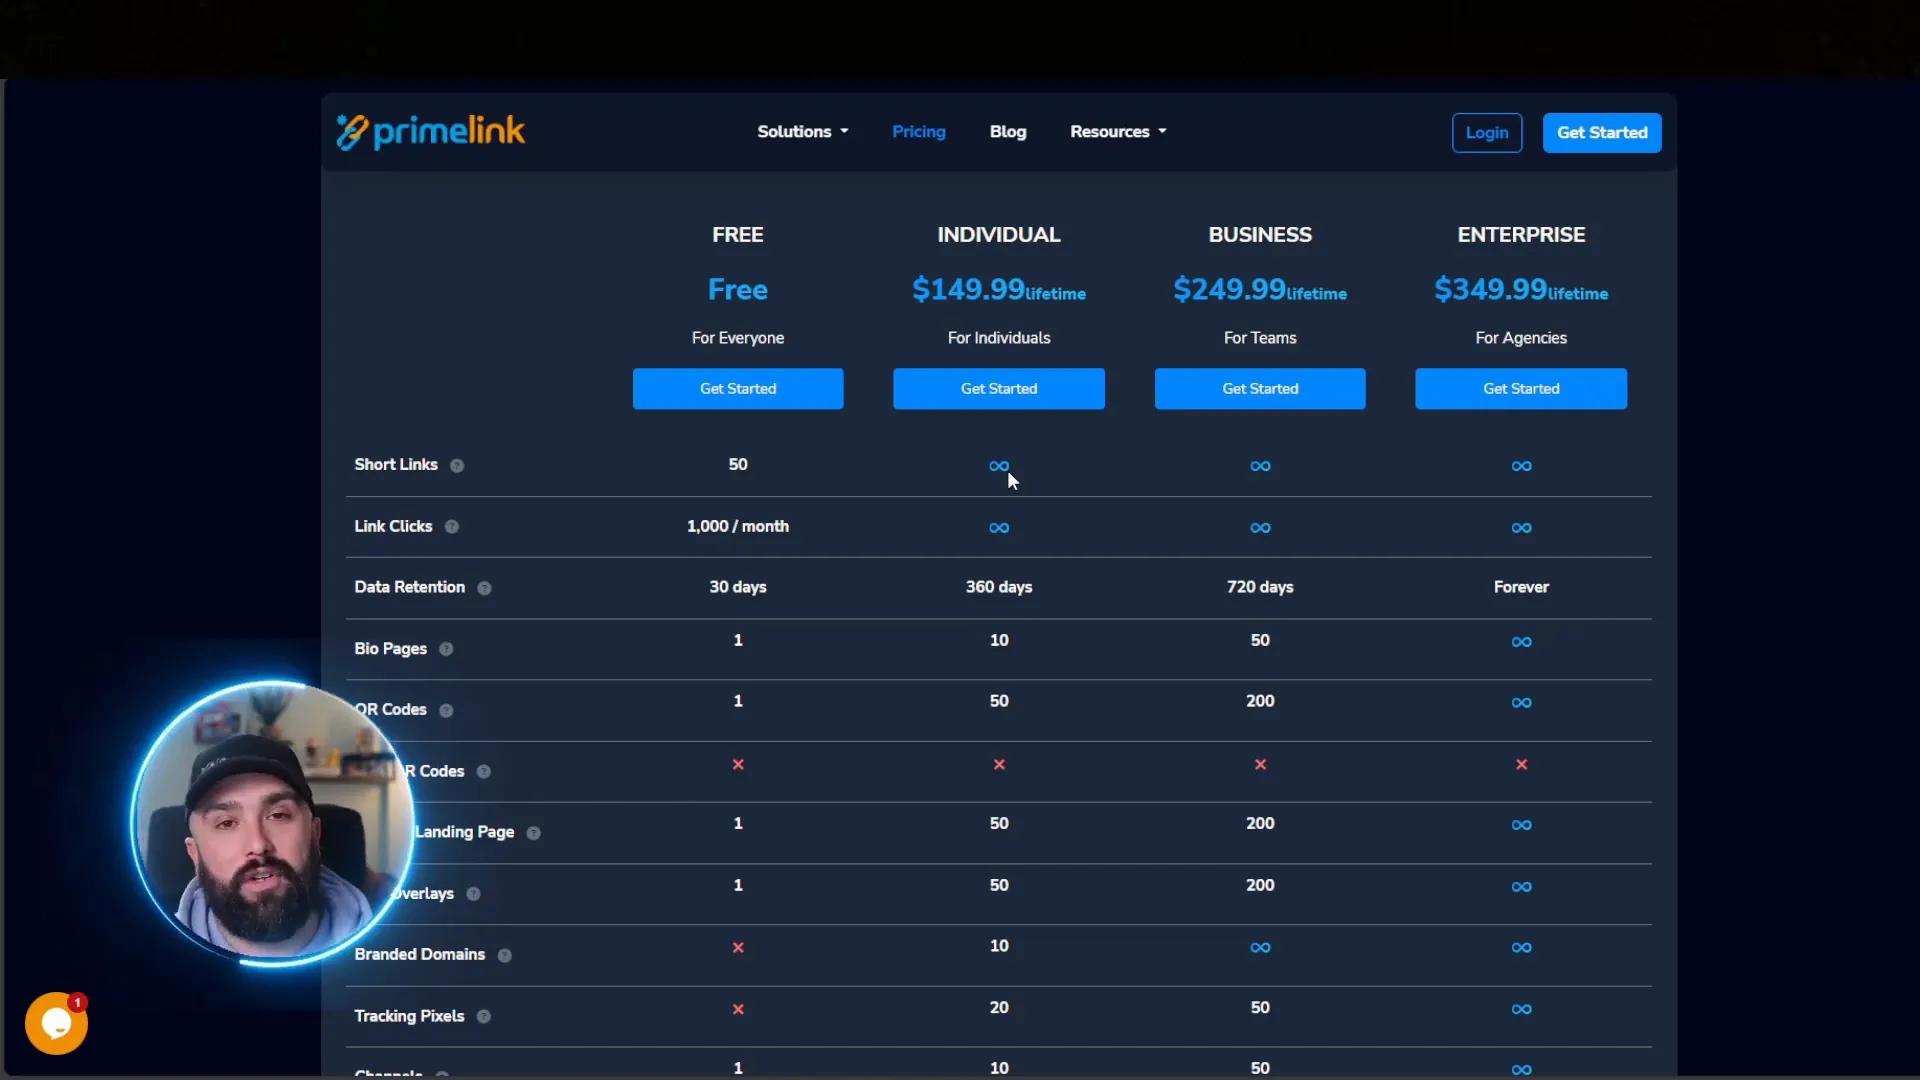This screenshot has width=1920, height=1080.
Task: Click the Individual Tracking Pixels value 20
Action: click(999, 1007)
